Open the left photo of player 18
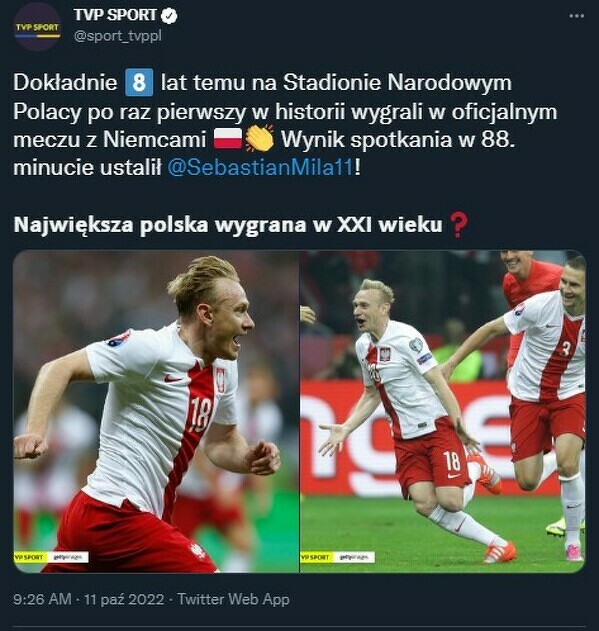Screen dimensions: 599x631 coord(156,411)
